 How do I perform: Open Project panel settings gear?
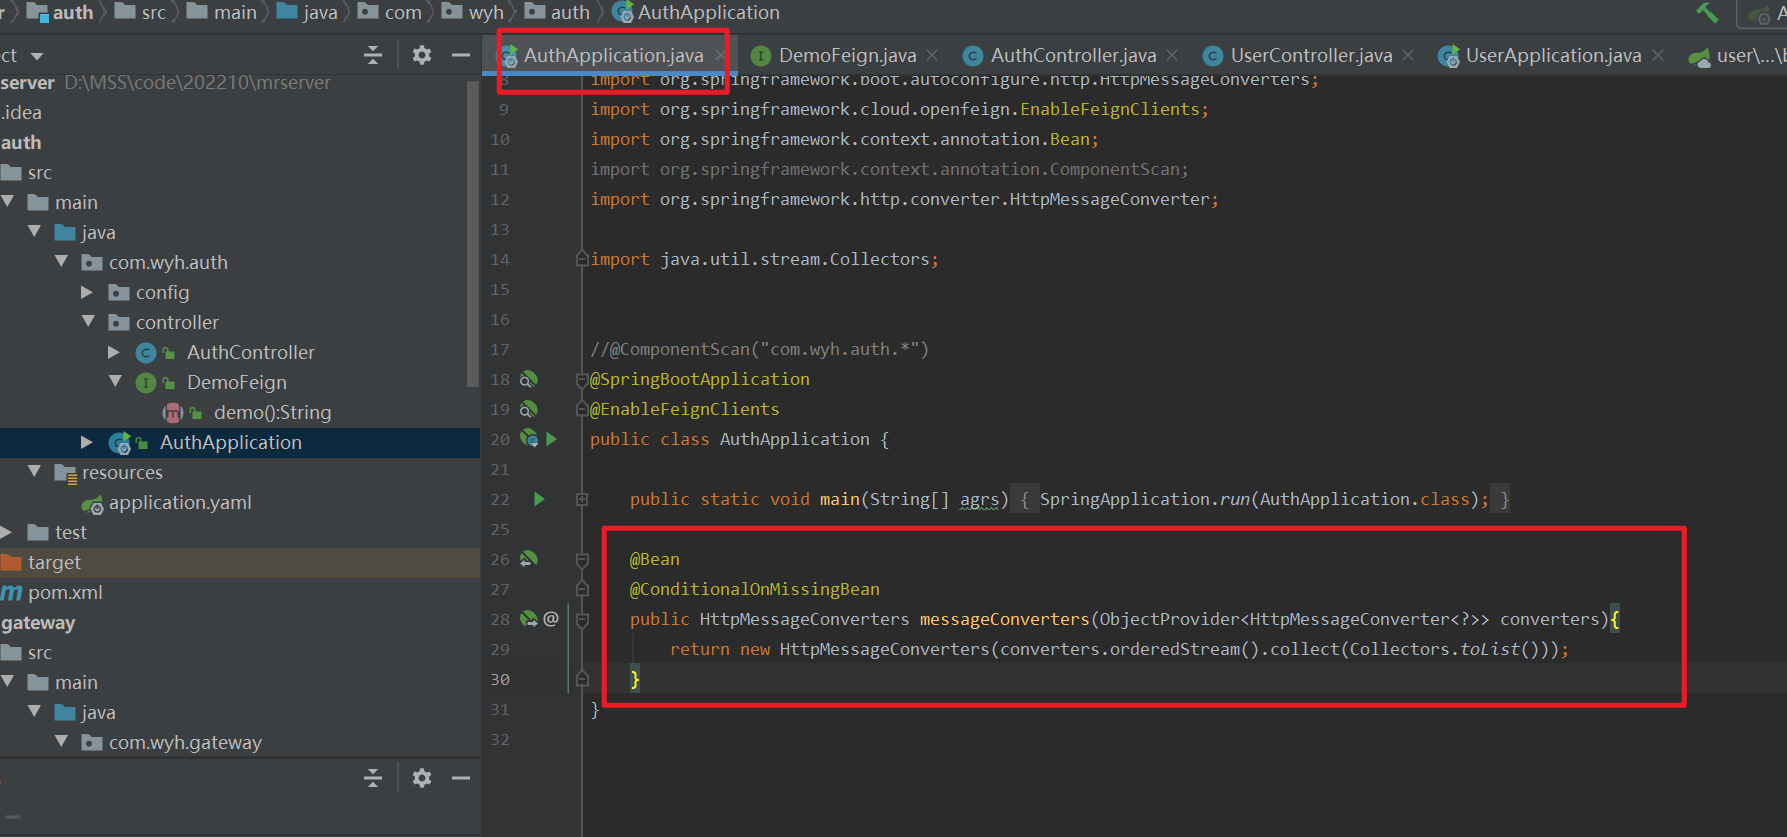[422, 55]
